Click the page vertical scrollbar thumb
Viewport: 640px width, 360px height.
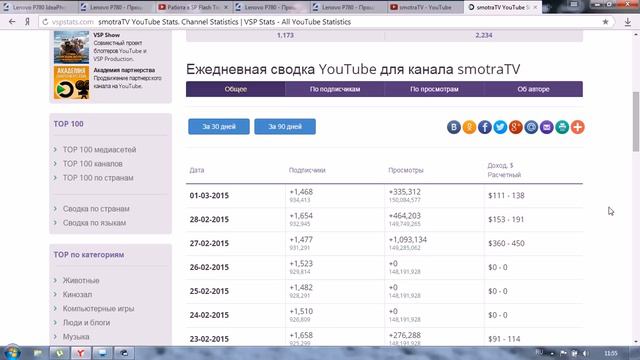coord(636,122)
